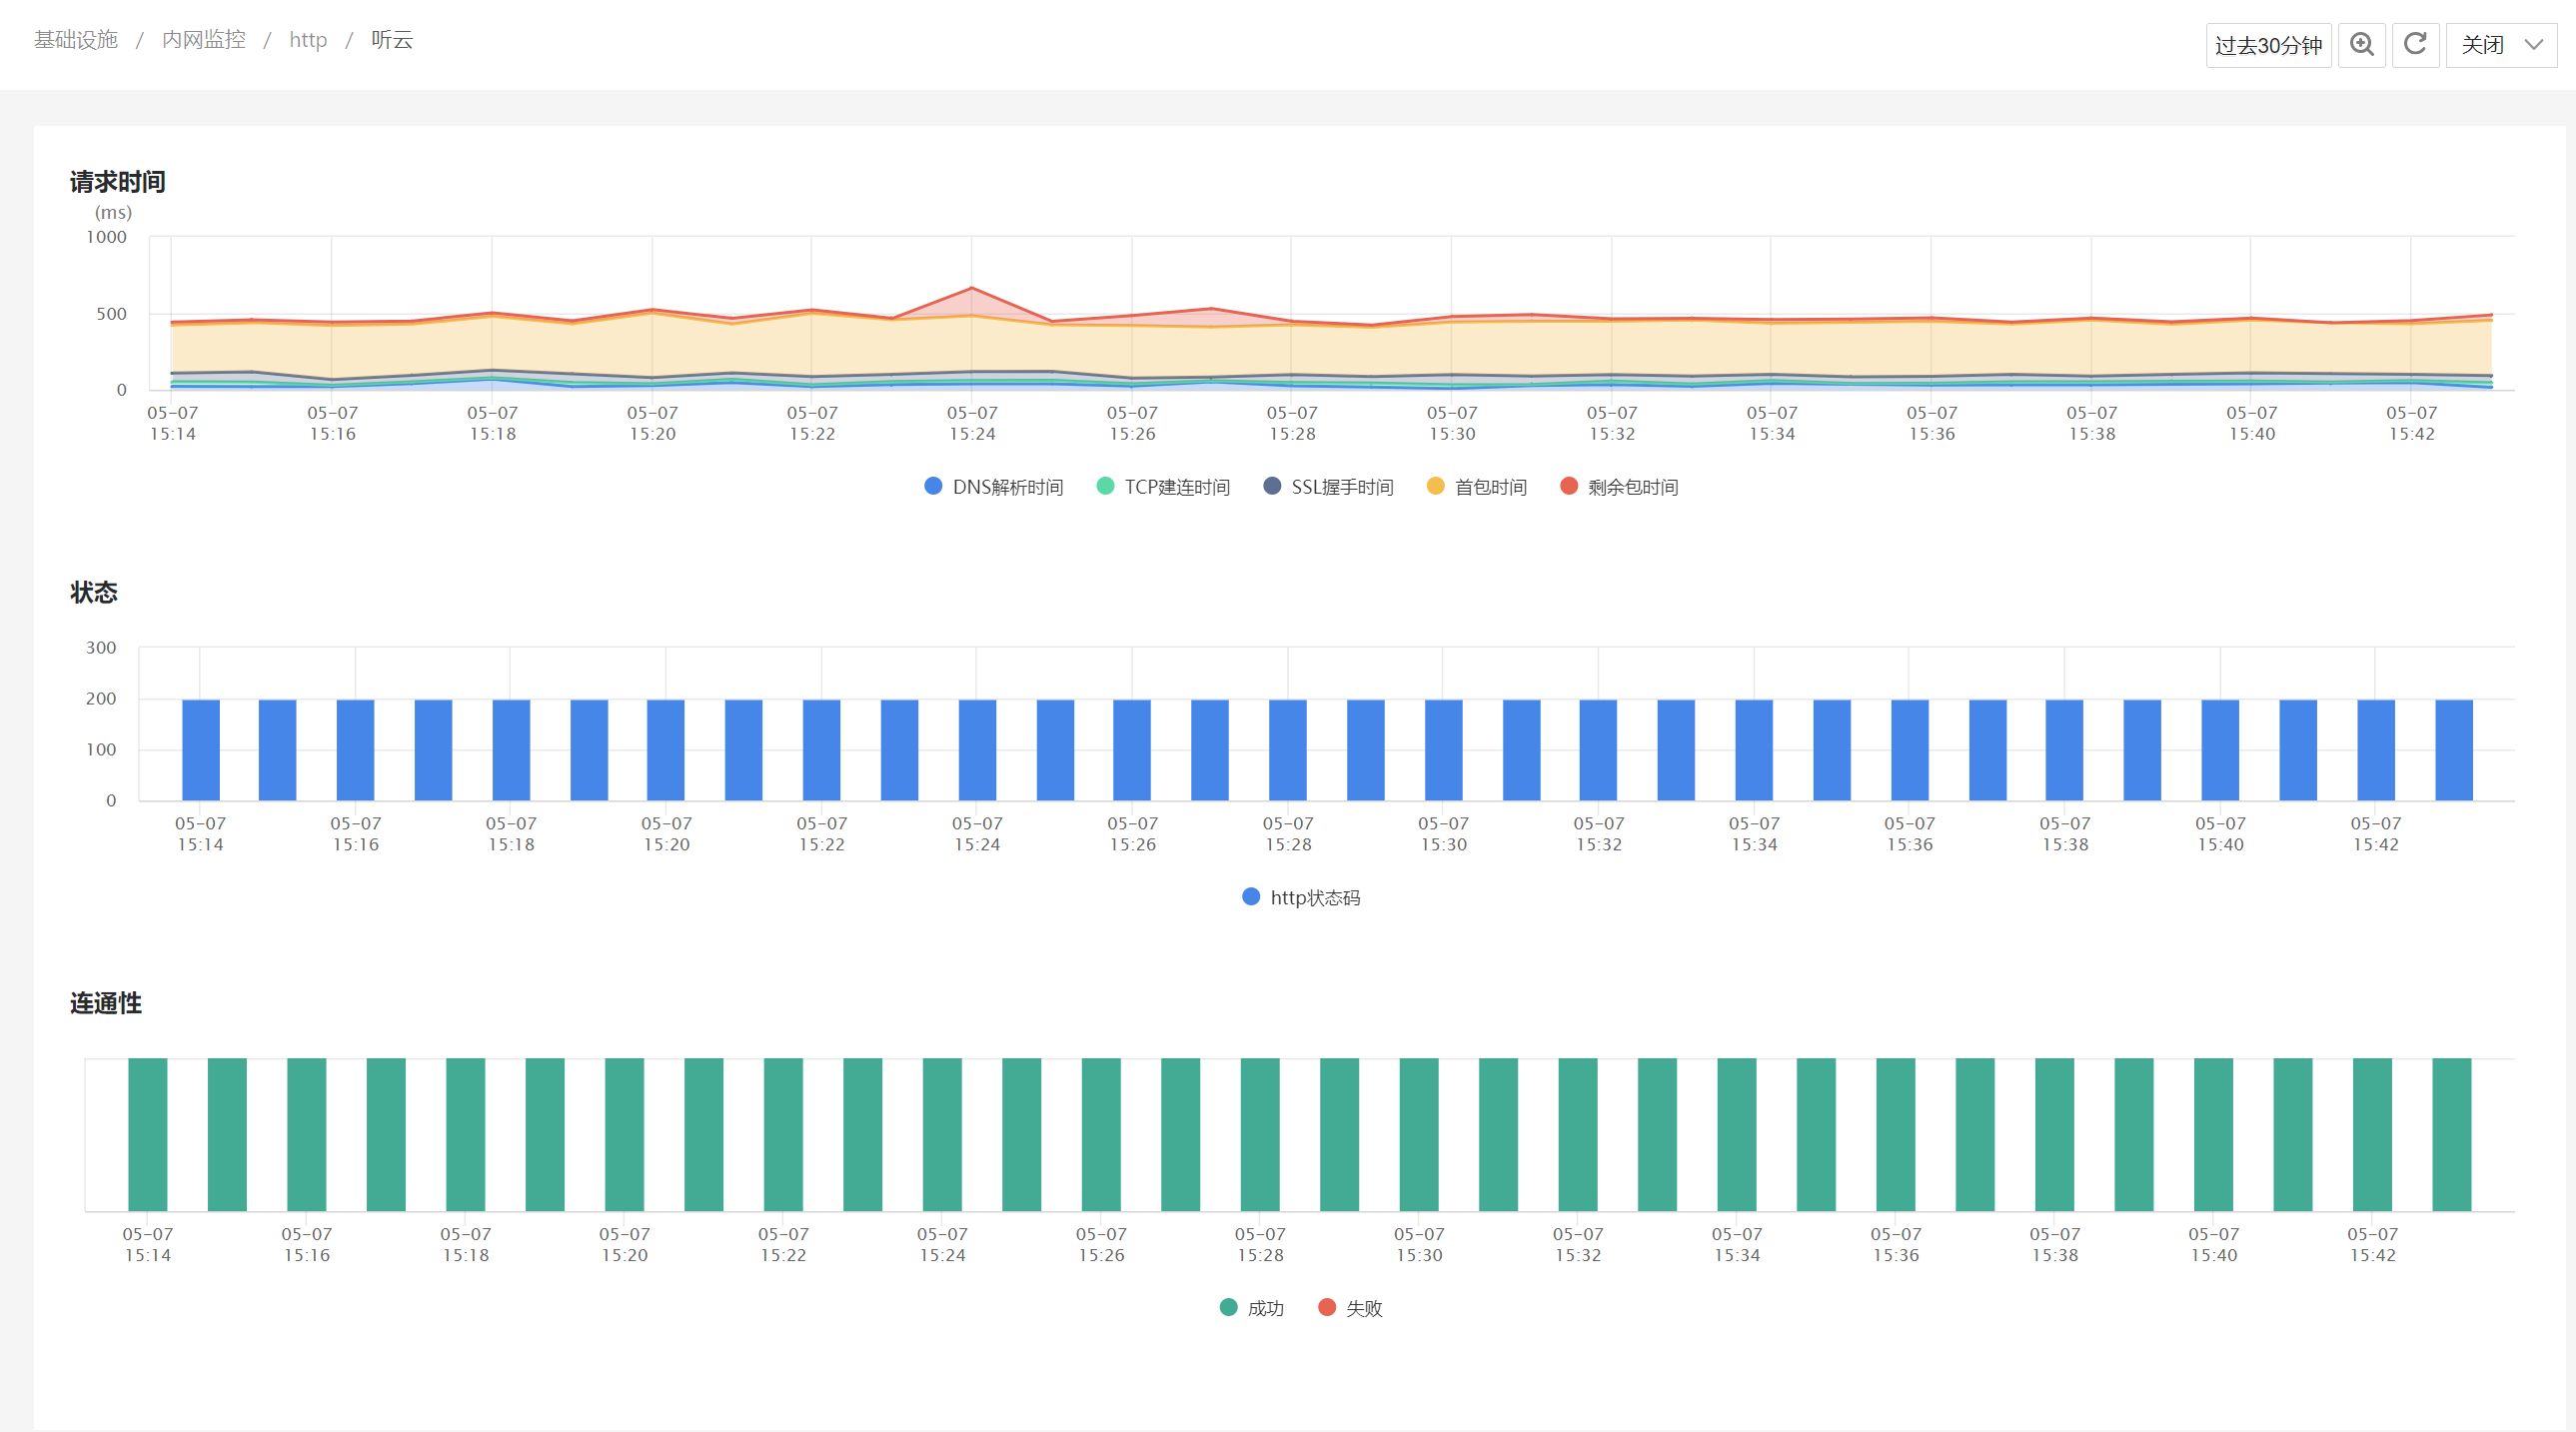The width and height of the screenshot is (2576, 1432).
Task: Toggle 失败 legend in connectivity chart
Action: point(1350,1308)
